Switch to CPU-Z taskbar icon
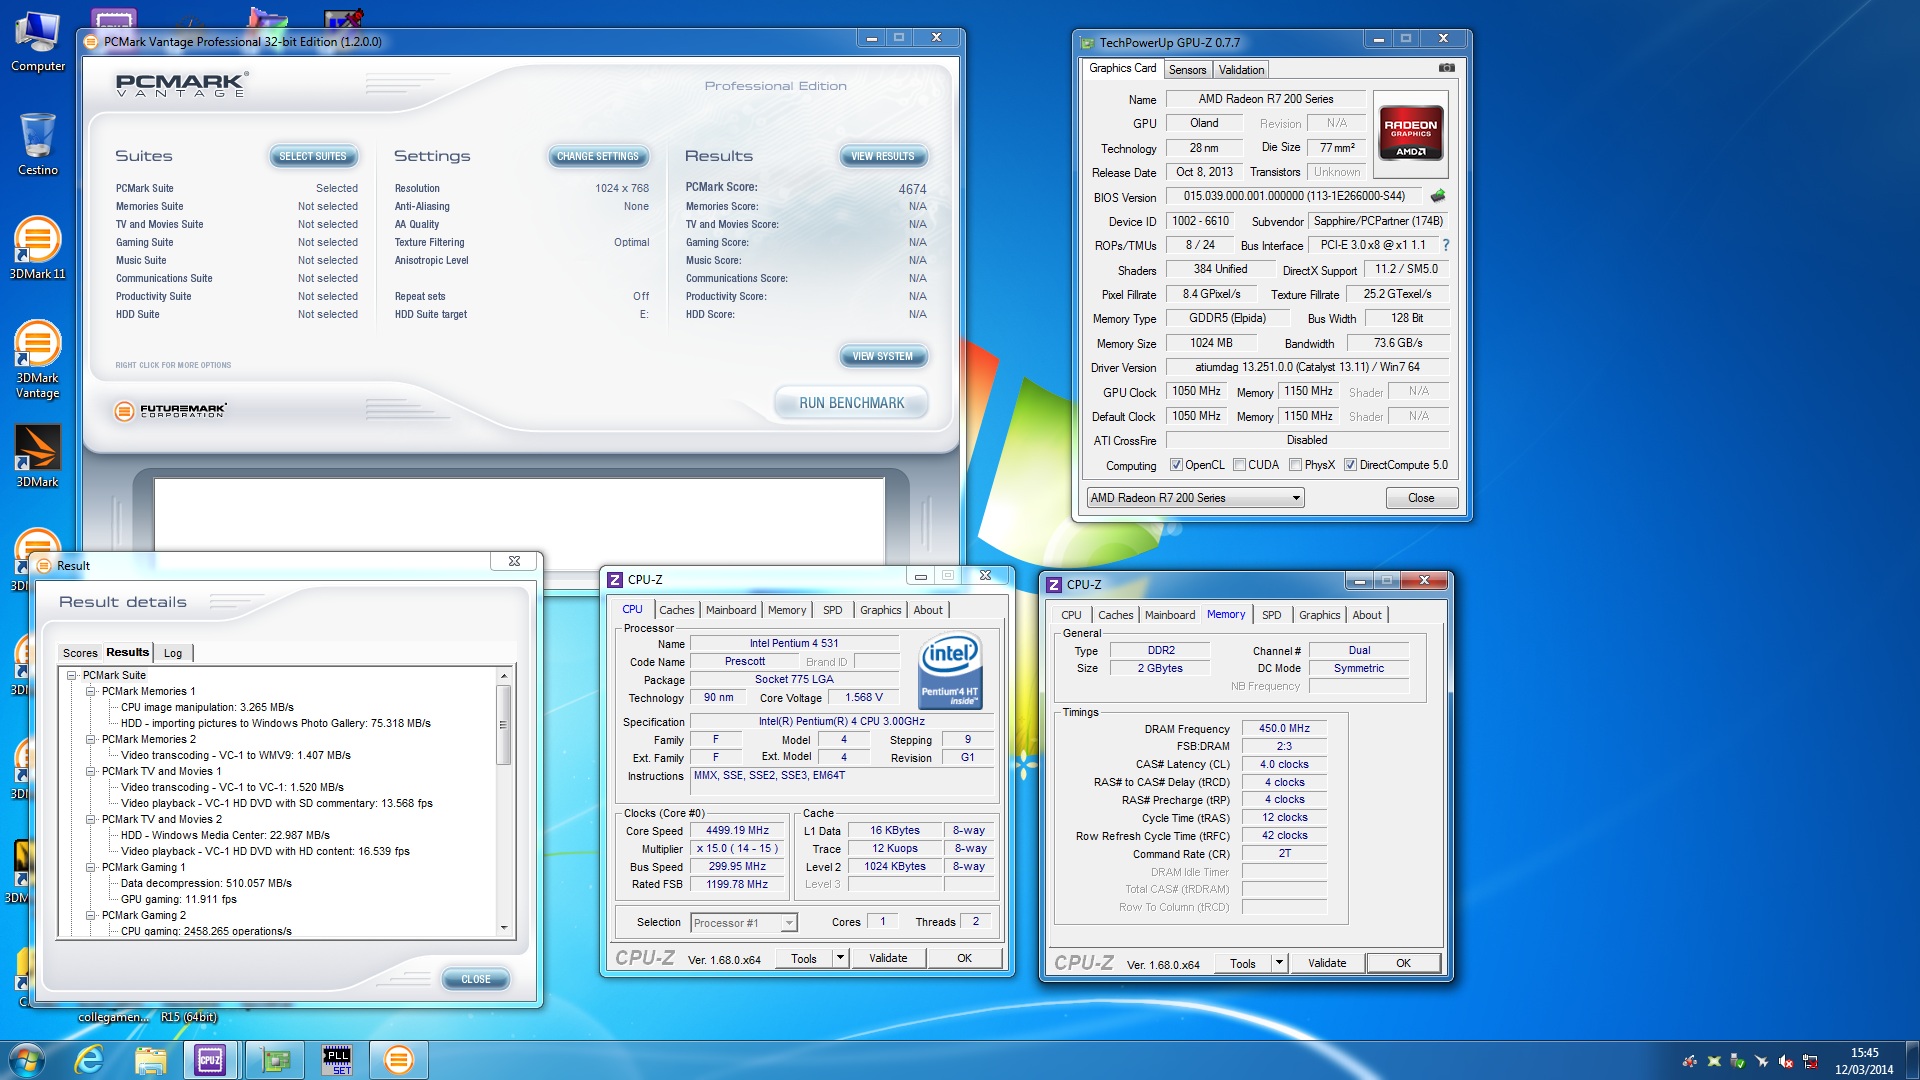Image resolution: width=1920 pixels, height=1080 pixels. [210, 1060]
